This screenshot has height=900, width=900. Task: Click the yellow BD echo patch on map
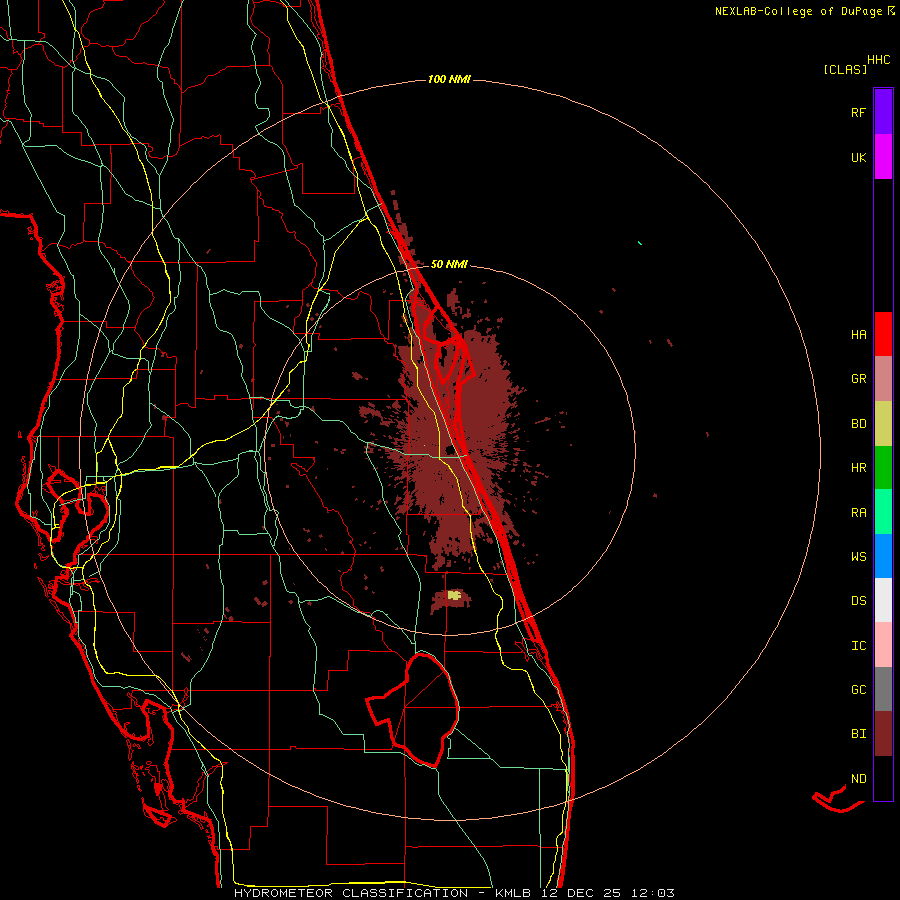pos(454,595)
